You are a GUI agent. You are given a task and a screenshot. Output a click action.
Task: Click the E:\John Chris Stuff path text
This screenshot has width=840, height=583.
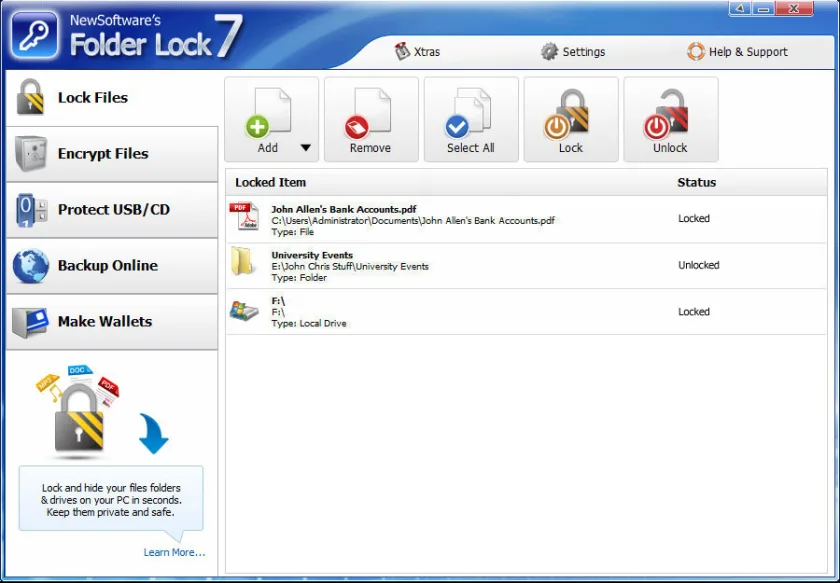[x=350, y=266]
